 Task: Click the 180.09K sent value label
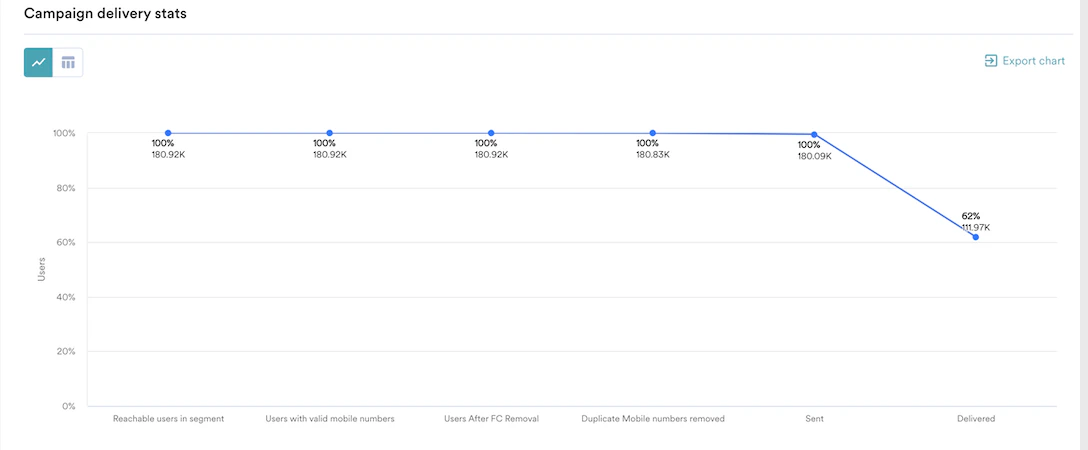click(x=815, y=157)
